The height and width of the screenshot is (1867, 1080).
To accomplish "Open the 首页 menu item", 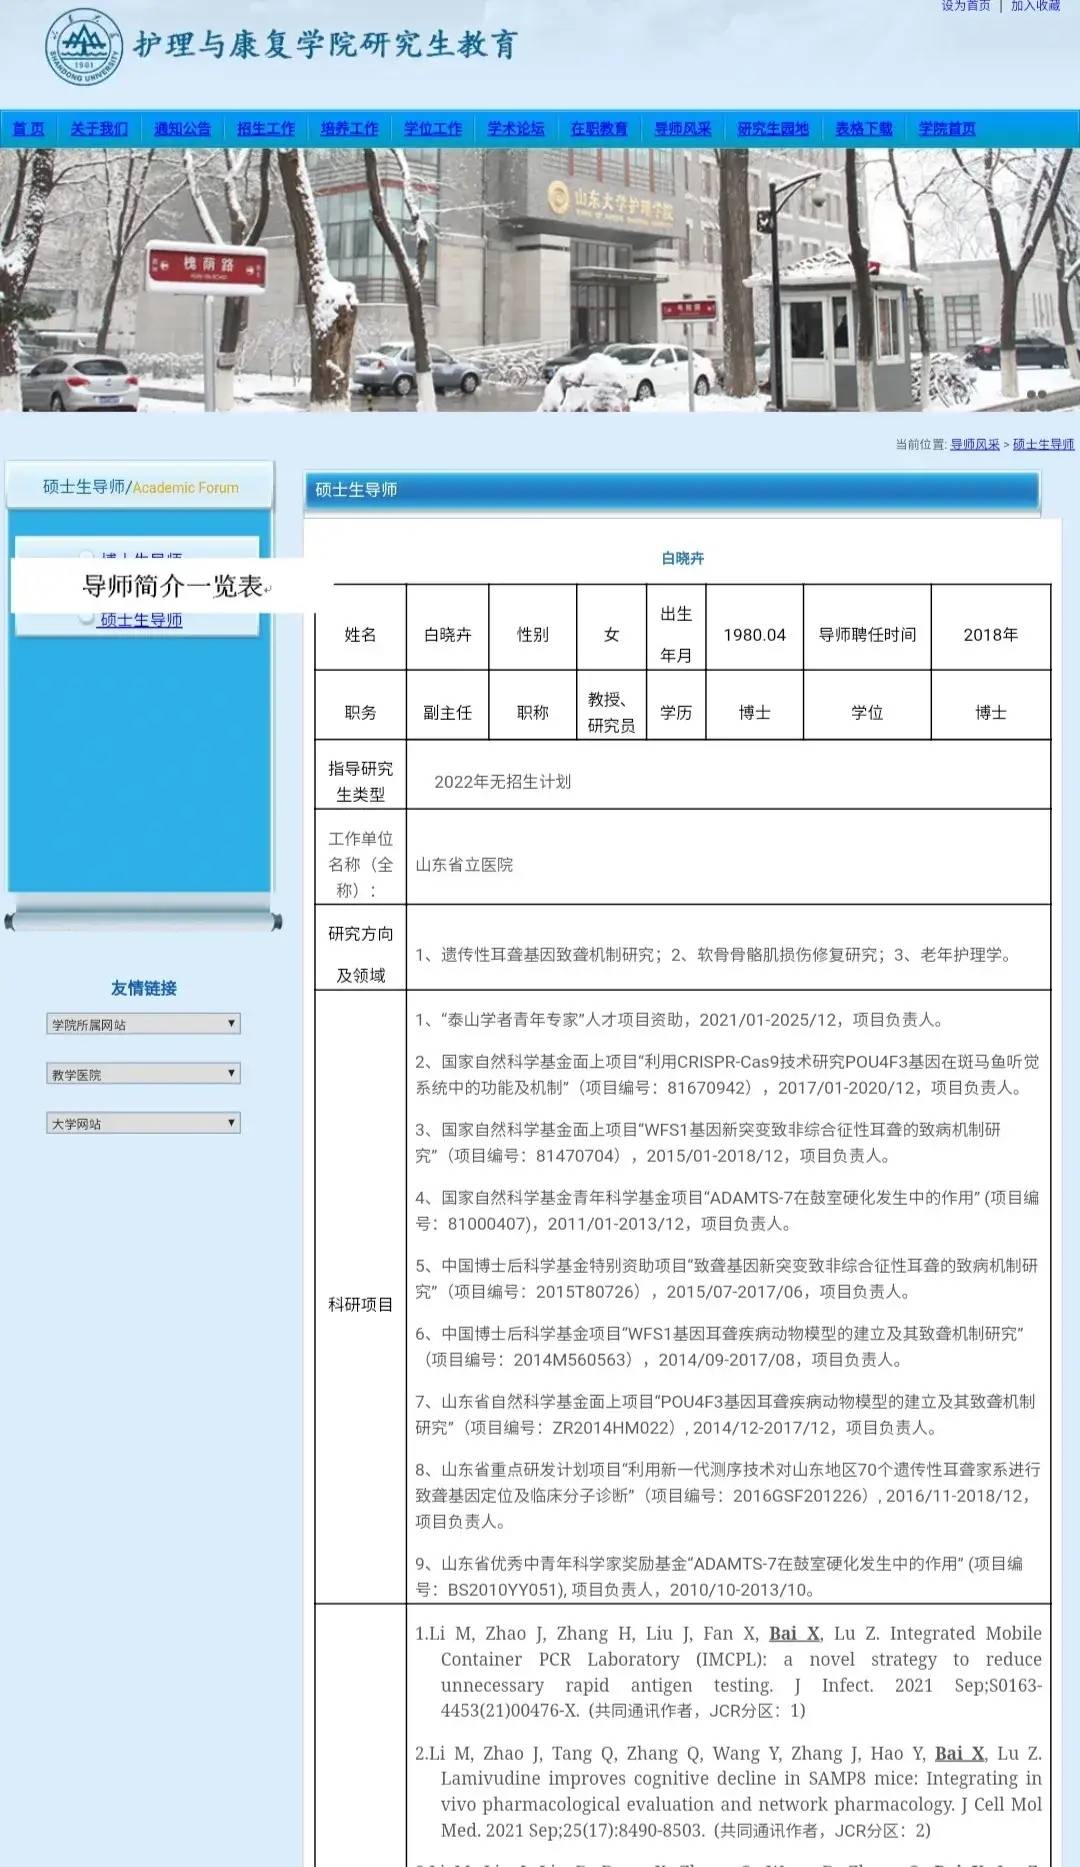I will click(28, 129).
